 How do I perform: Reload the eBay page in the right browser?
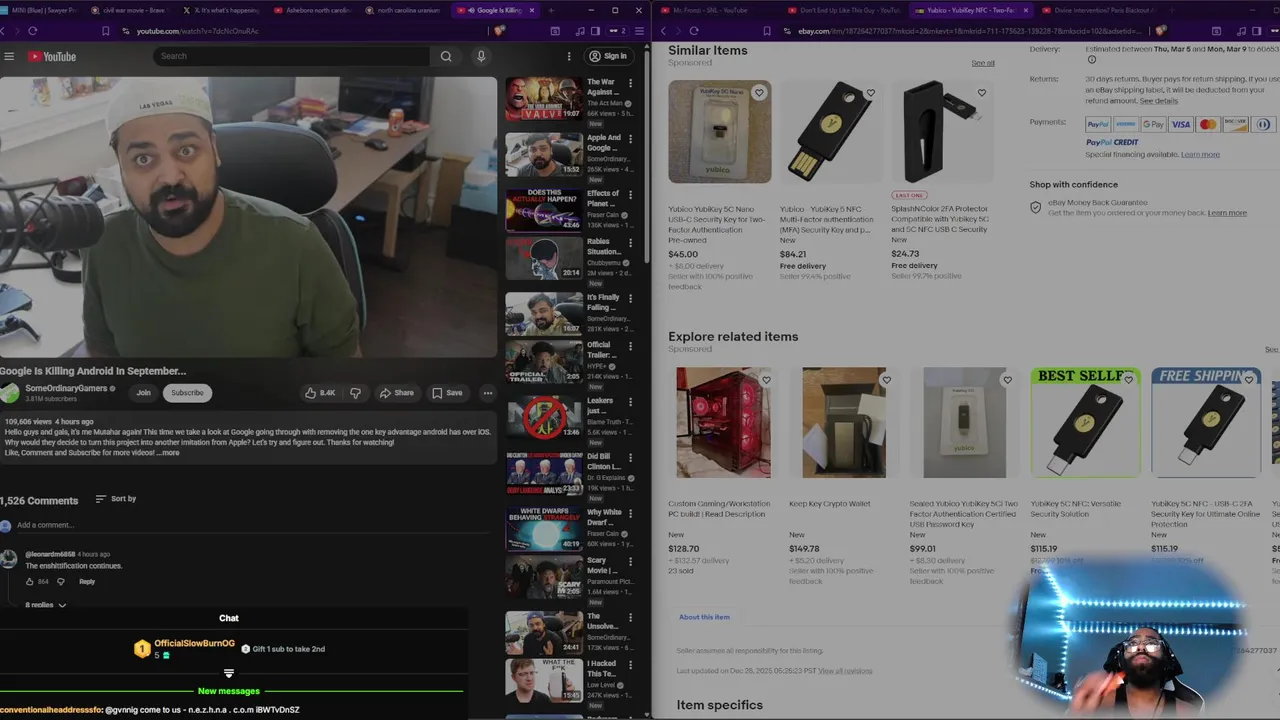tap(694, 31)
